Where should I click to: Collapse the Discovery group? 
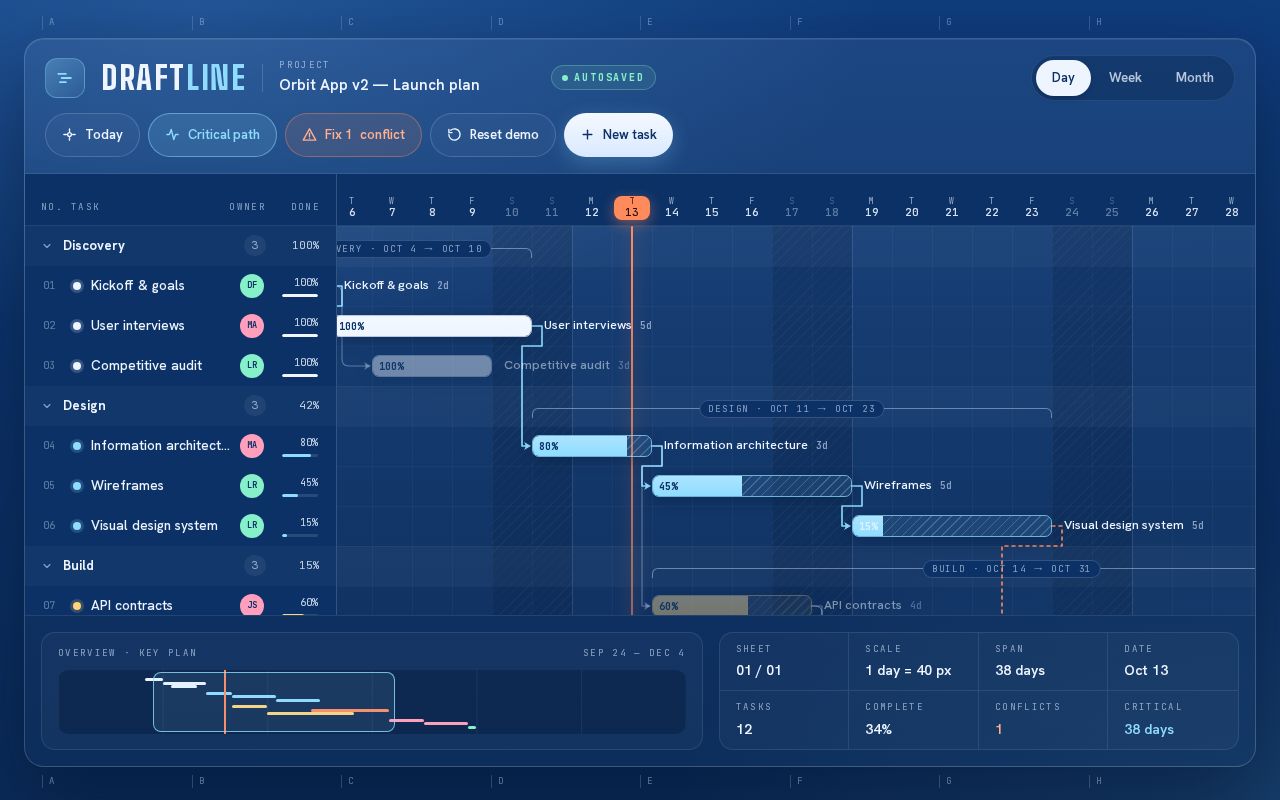coord(47,246)
